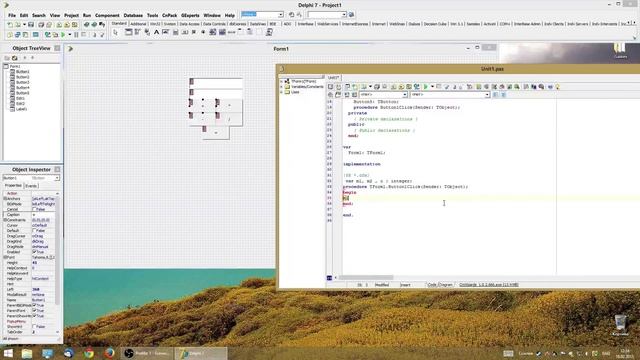Click the Save toolbar icon

tap(31, 25)
